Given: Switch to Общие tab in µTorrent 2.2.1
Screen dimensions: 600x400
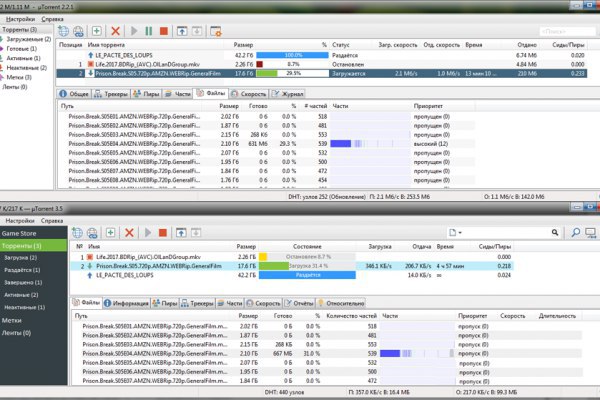Looking at the screenshot, I should [74, 93].
